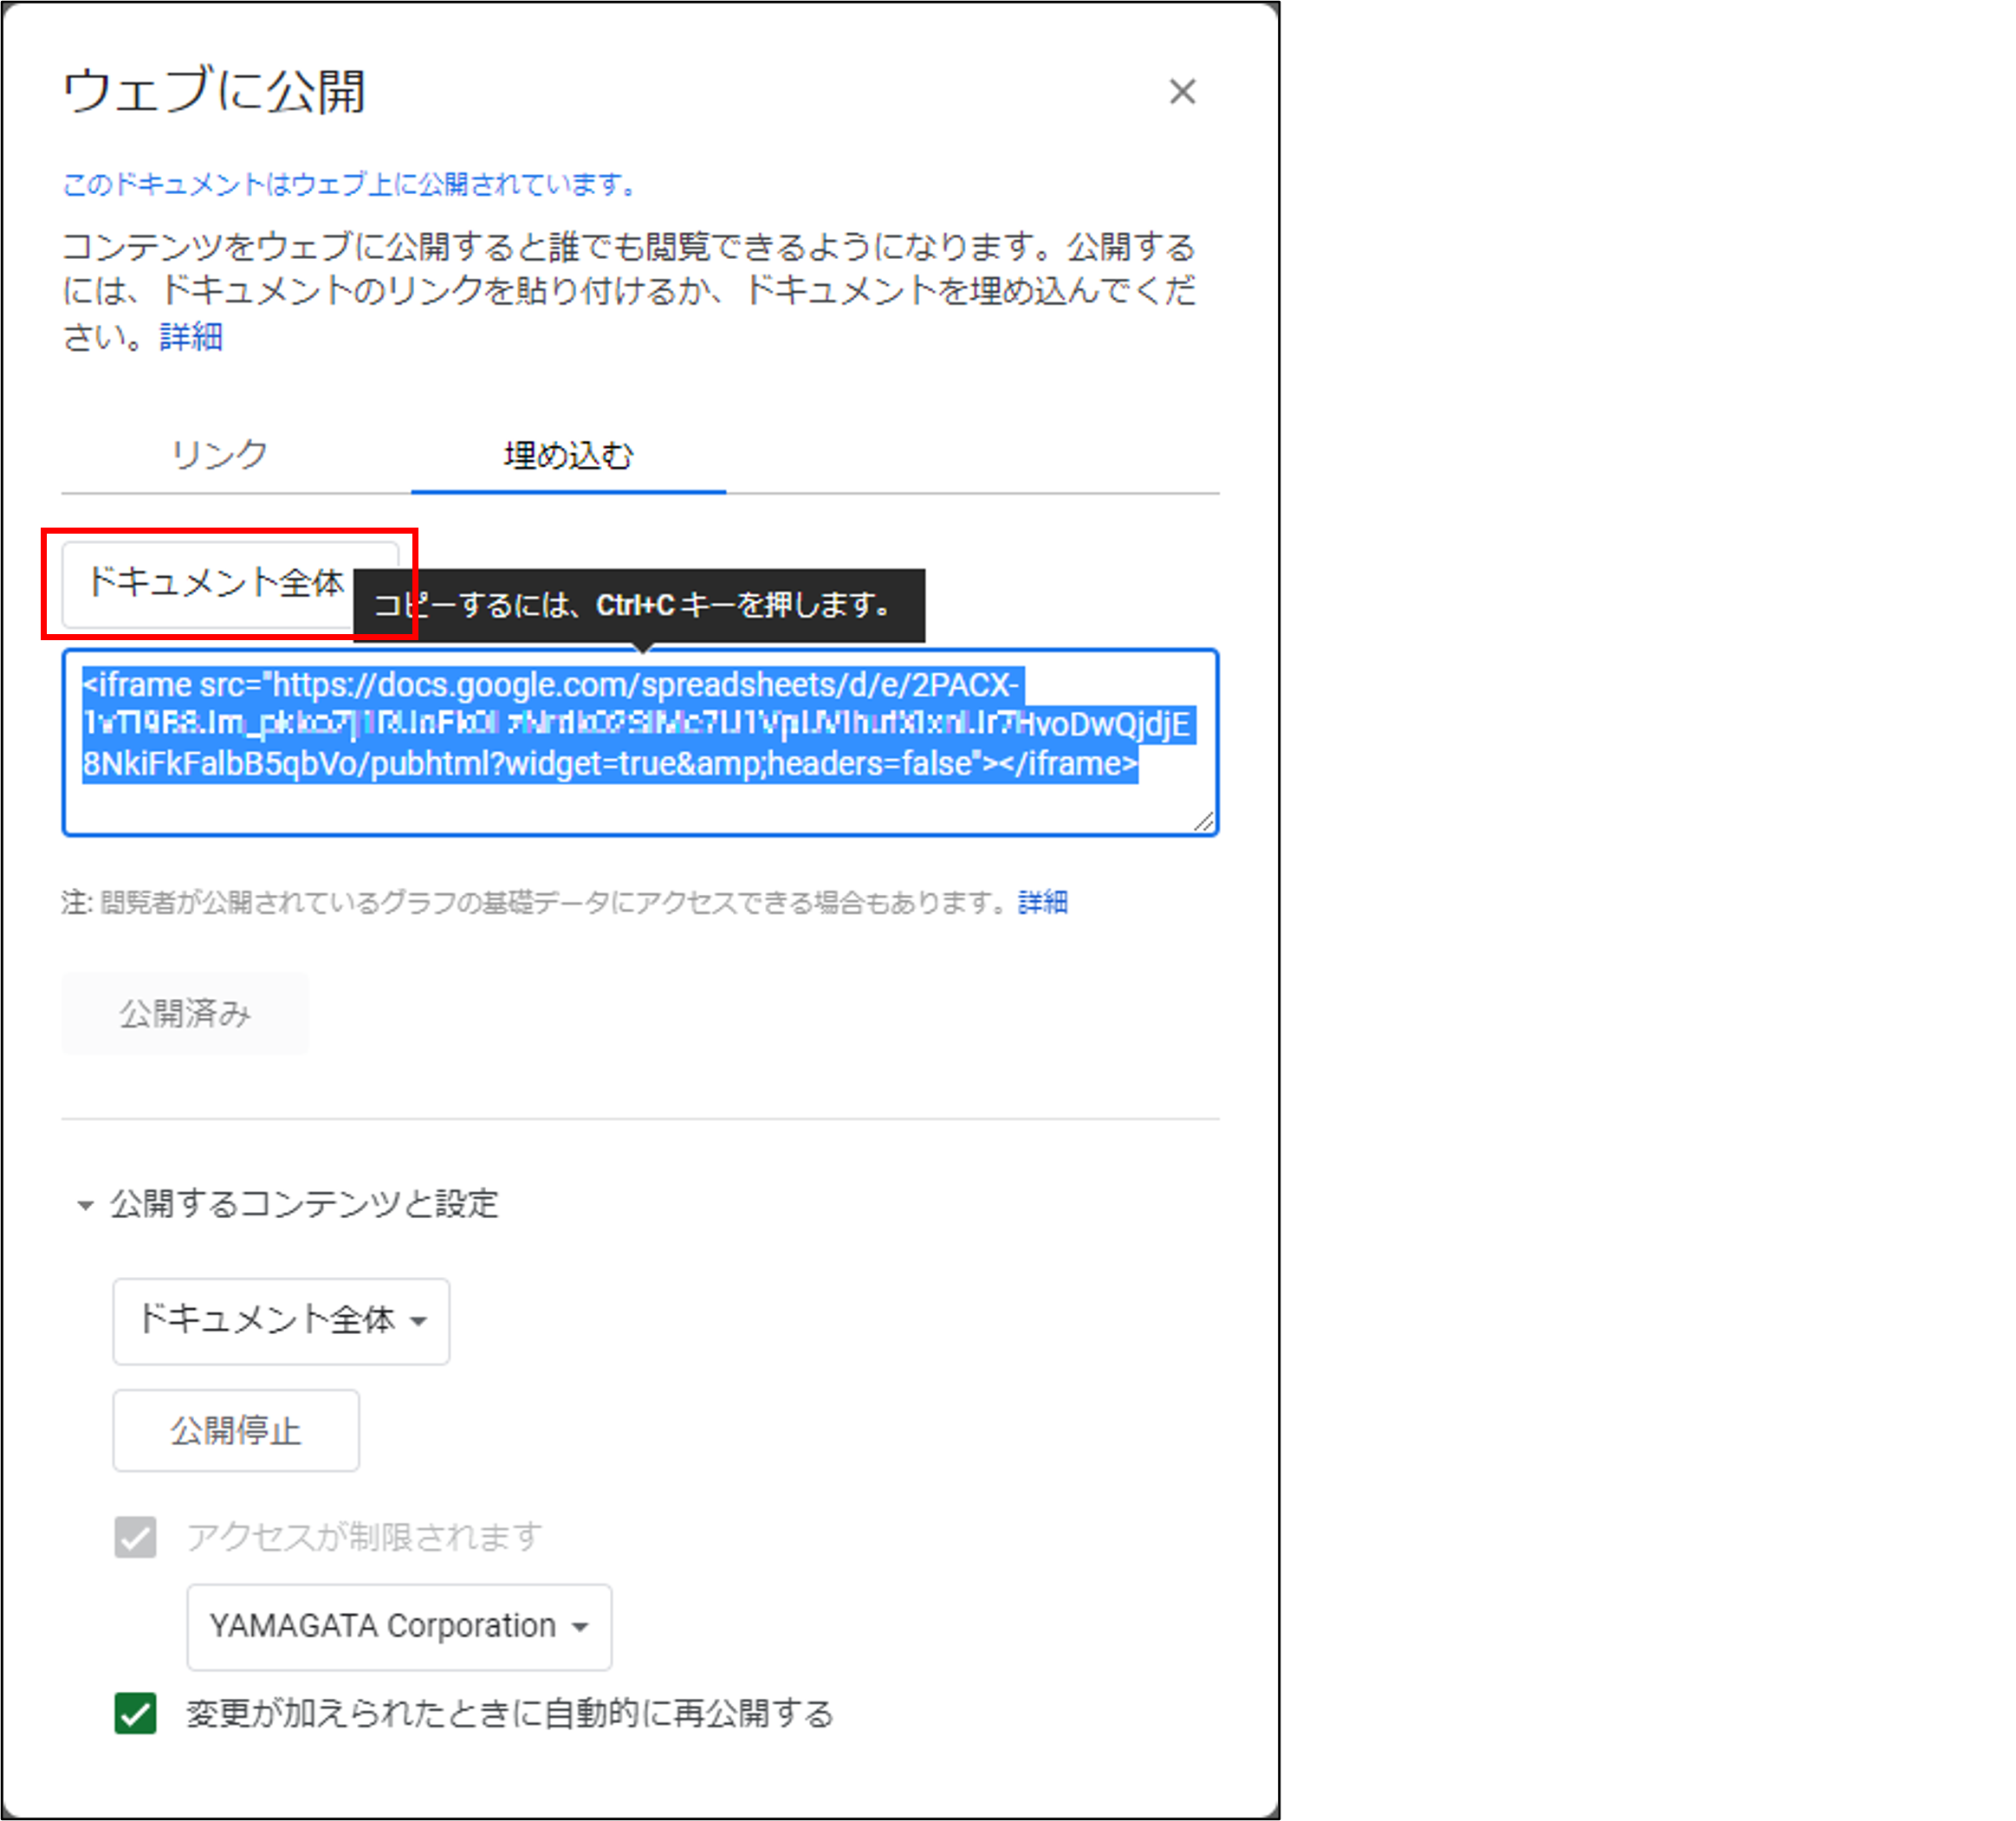This screenshot has width=2016, height=1821.
Task: Click the 公開済み button
Action: (185, 1014)
